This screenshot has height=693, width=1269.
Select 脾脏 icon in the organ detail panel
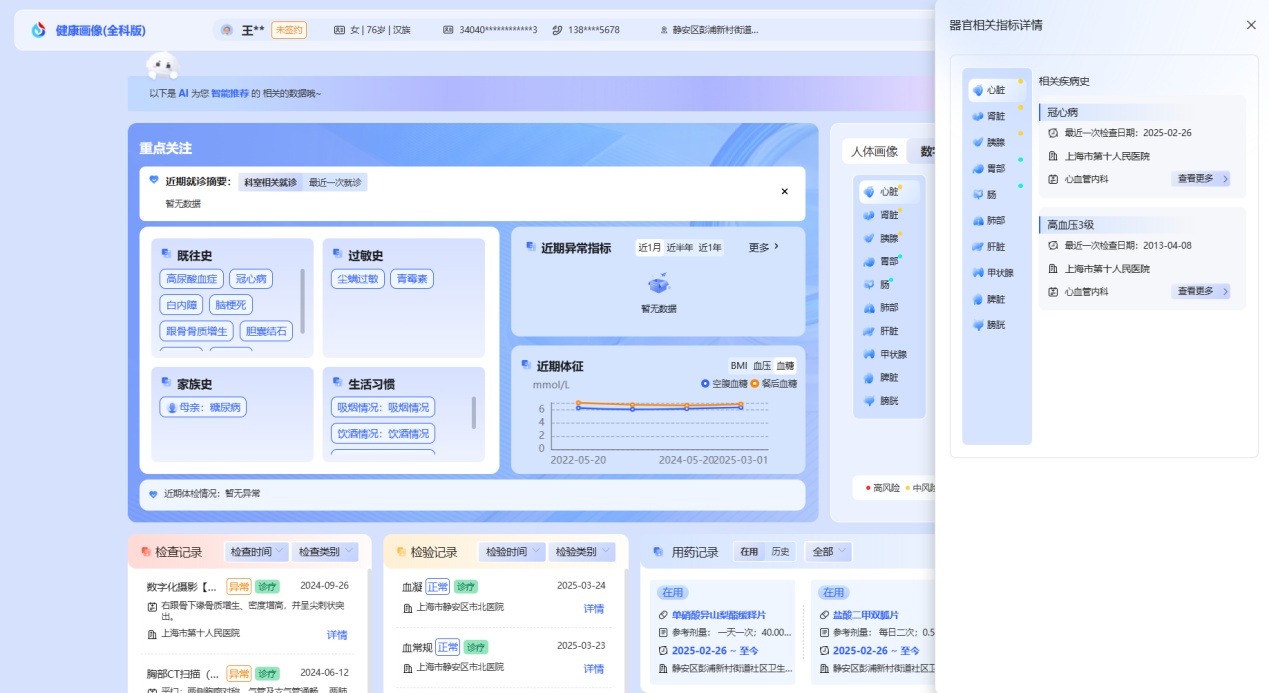pos(979,299)
